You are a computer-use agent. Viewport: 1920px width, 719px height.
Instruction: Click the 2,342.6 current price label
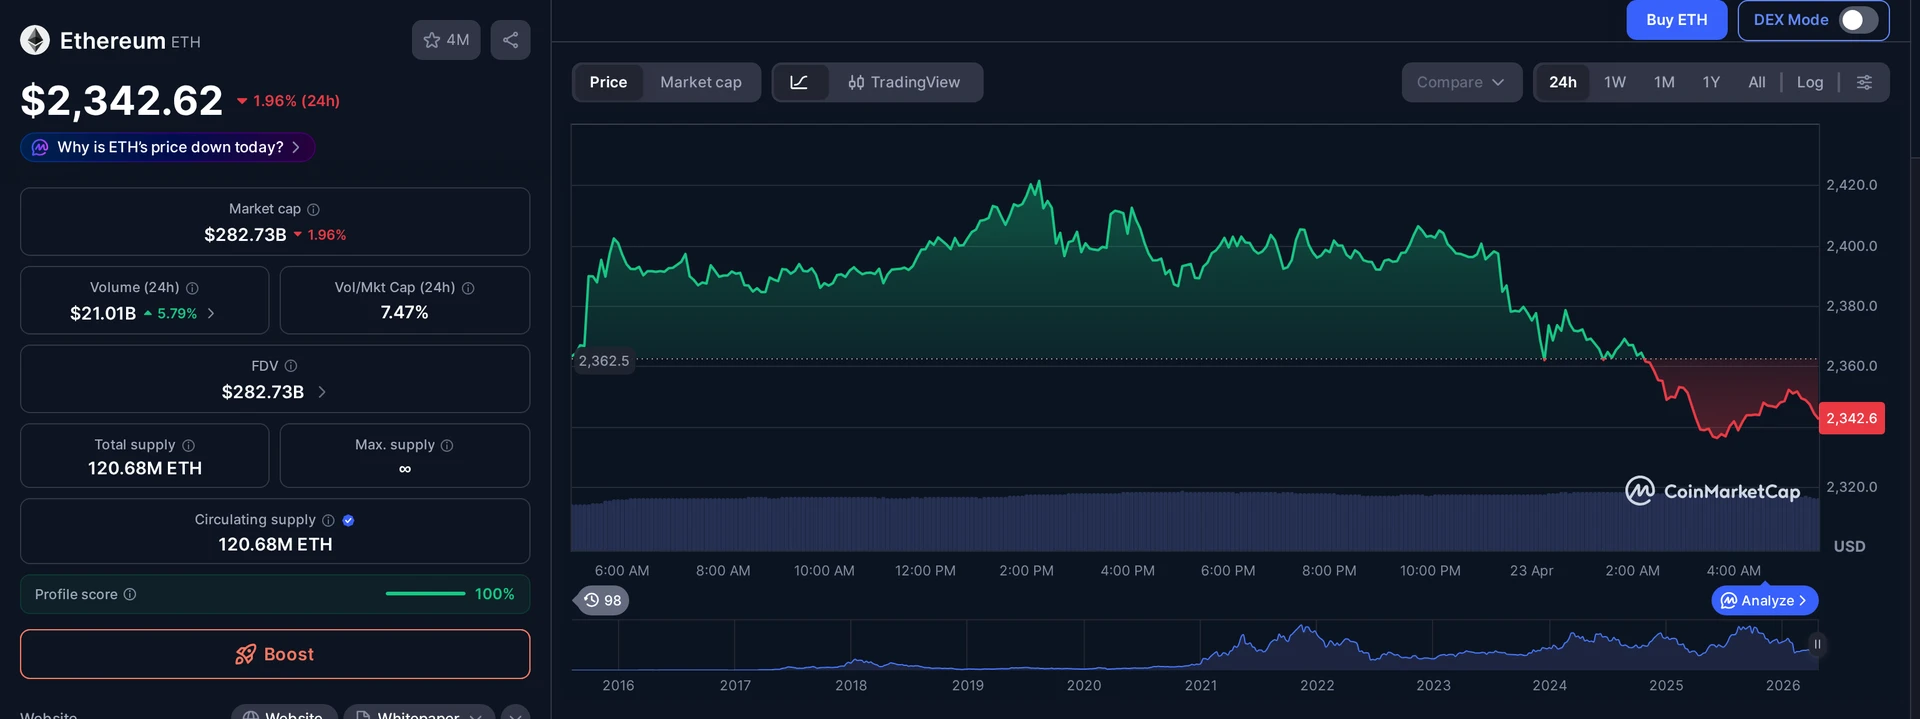click(1852, 418)
